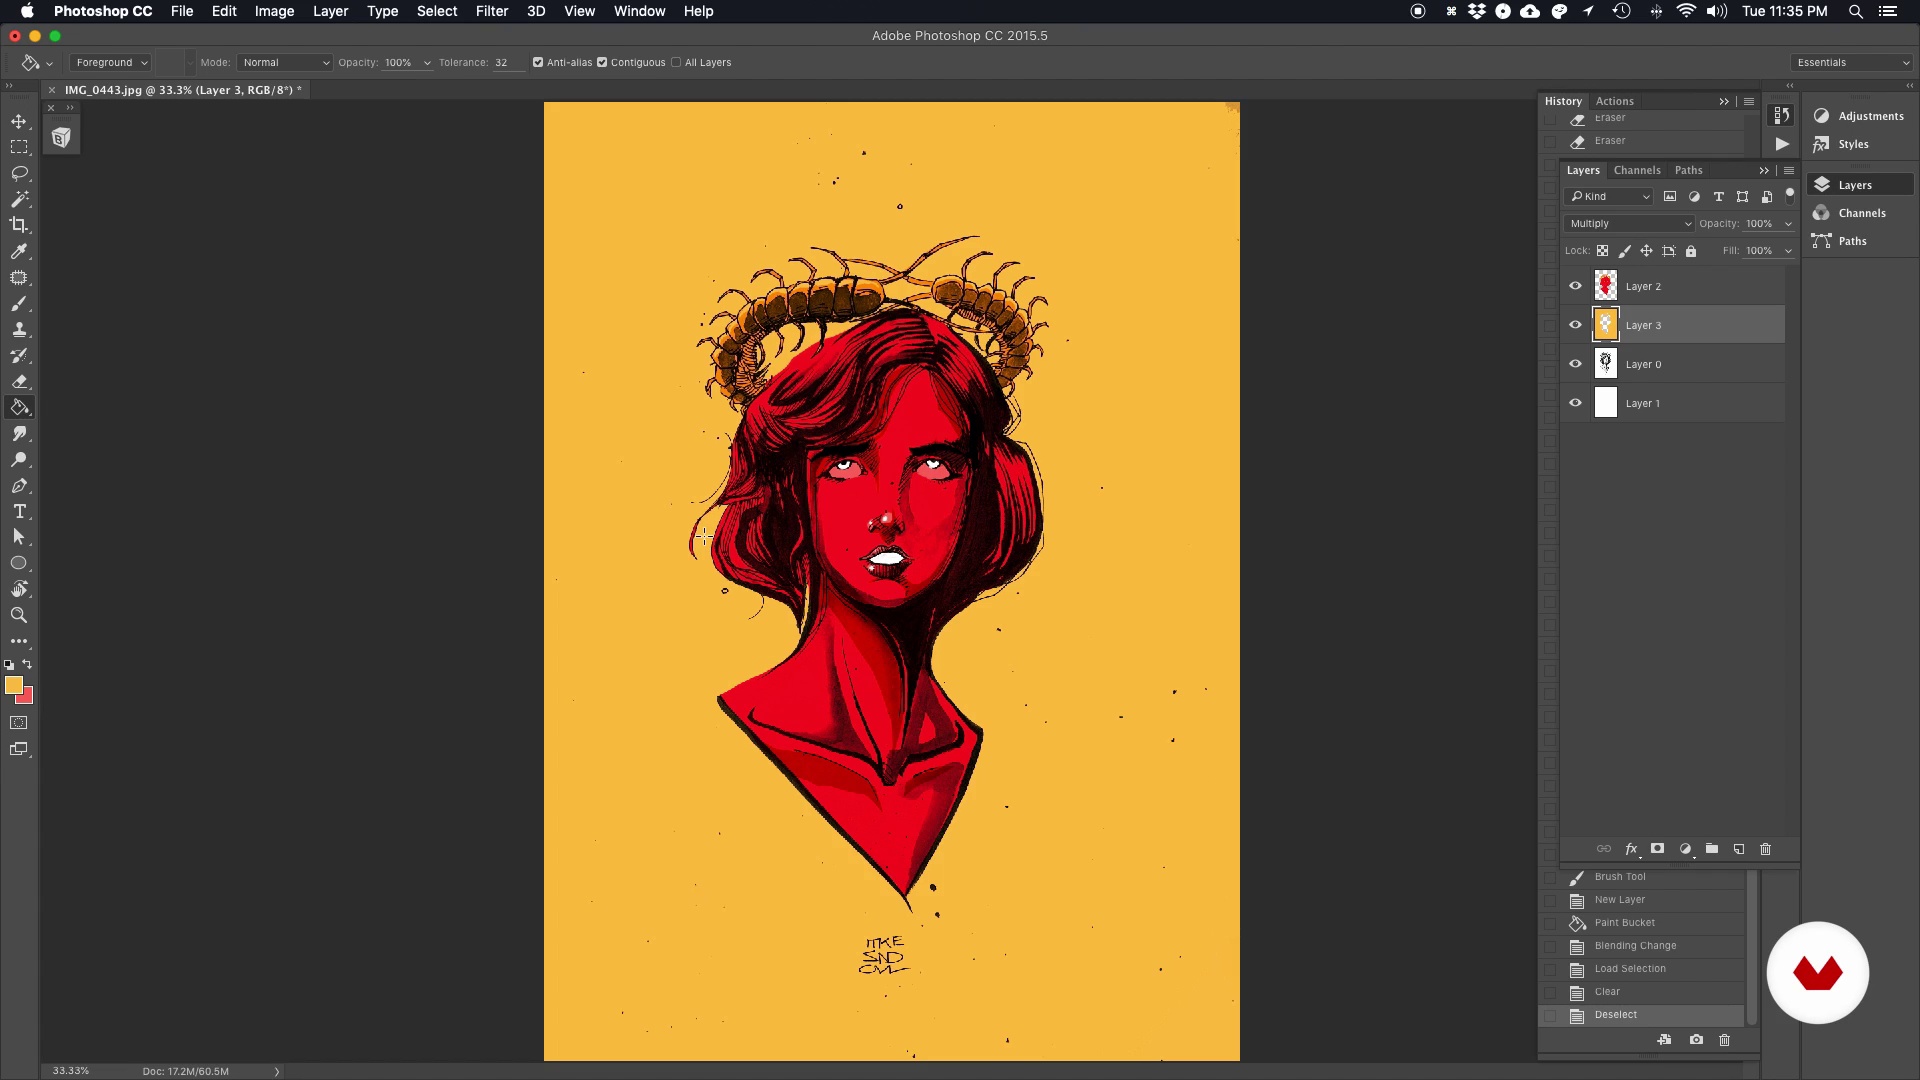Open layer style fx menu
This screenshot has height=1080, width=1920.
[1631, 849]
